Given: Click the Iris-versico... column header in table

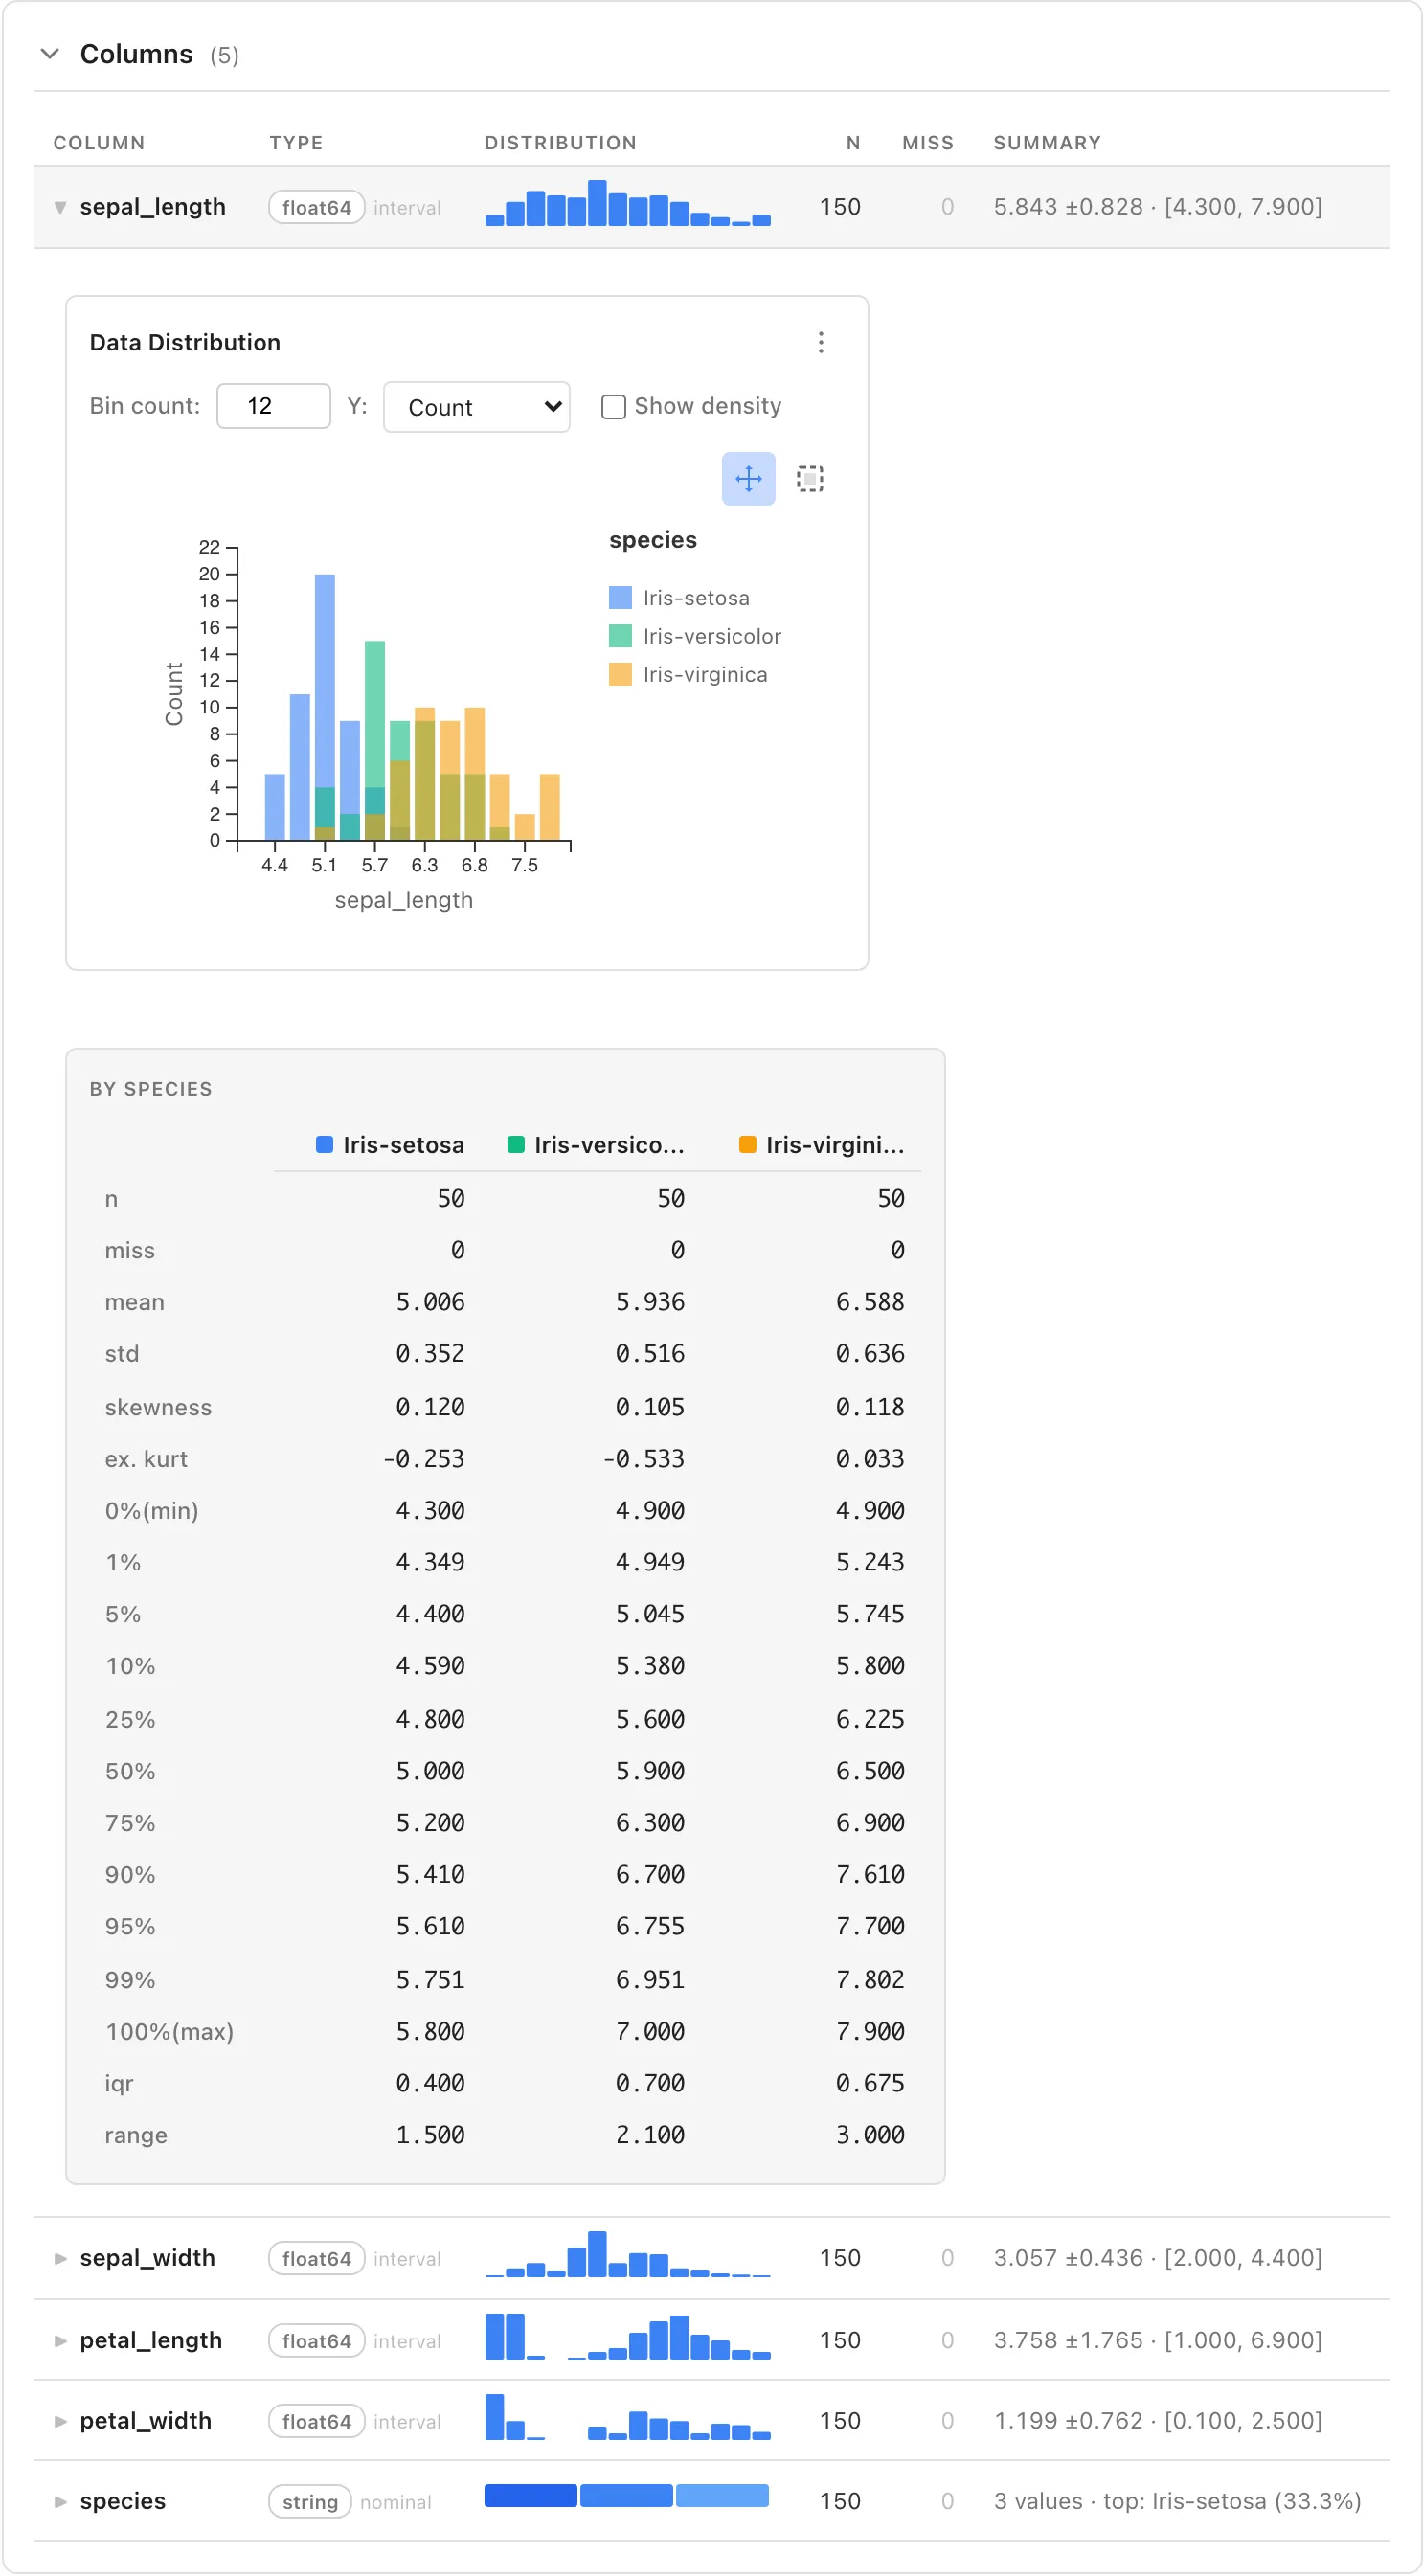Looking at the screenshot, I should click(x=596, y=1145).
